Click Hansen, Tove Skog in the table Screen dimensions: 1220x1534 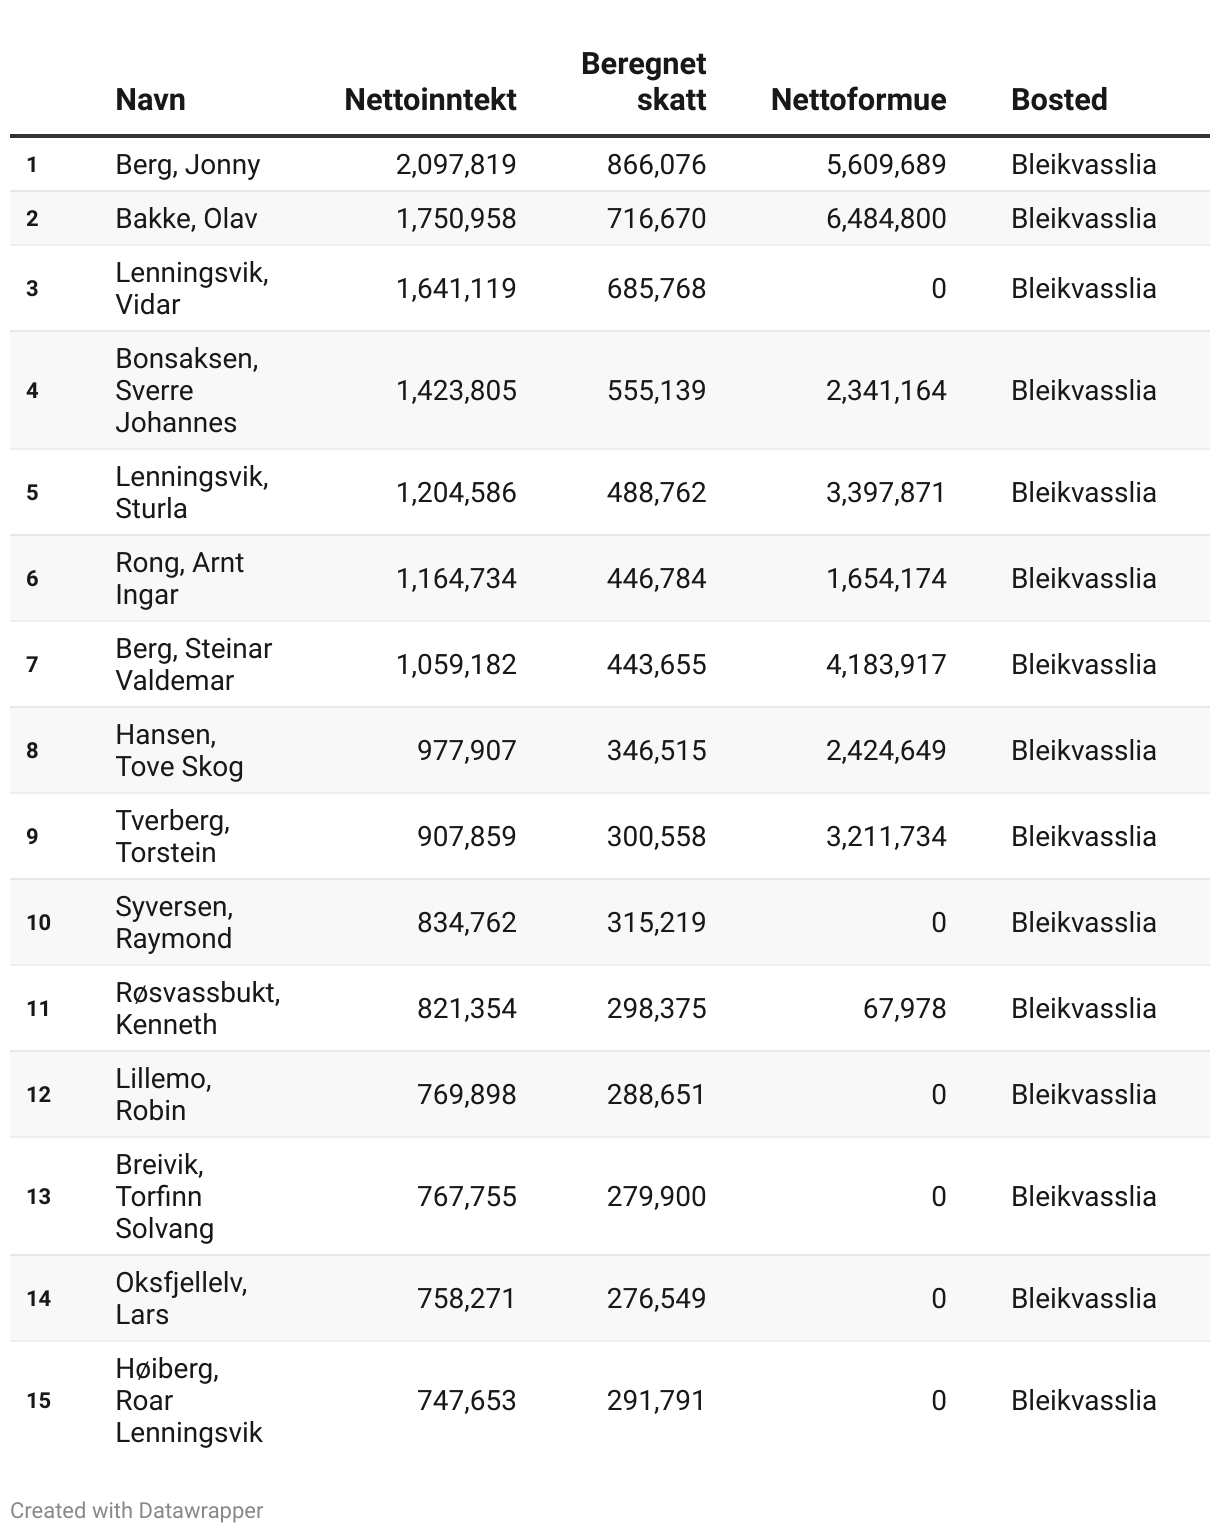179,750
